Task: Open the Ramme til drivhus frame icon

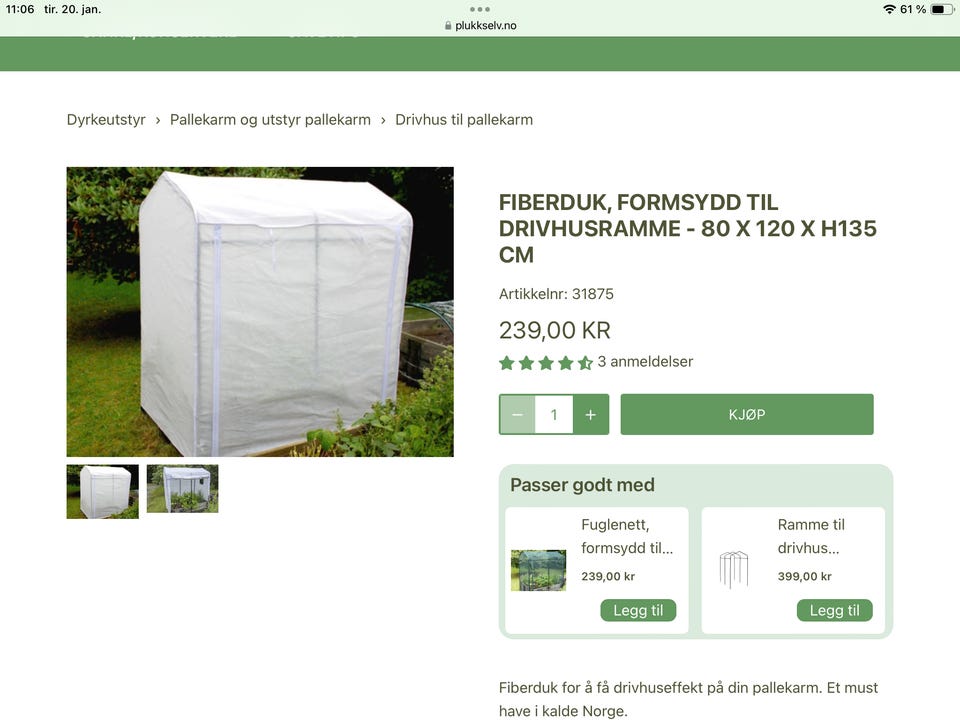Action: pos(734,570)
